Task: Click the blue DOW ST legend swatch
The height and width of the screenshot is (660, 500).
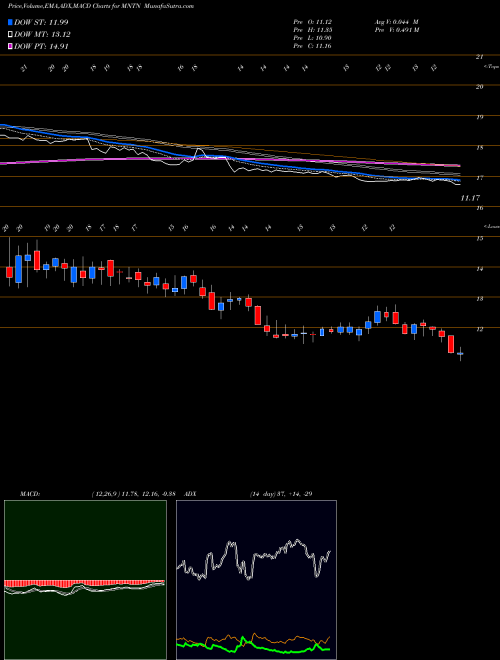Action: pos(11,22)
